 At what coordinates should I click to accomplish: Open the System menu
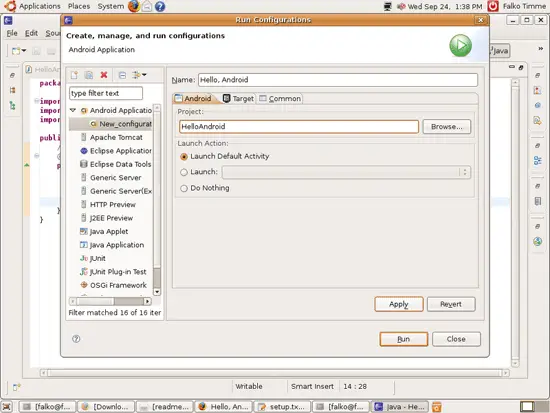point(111,6)
